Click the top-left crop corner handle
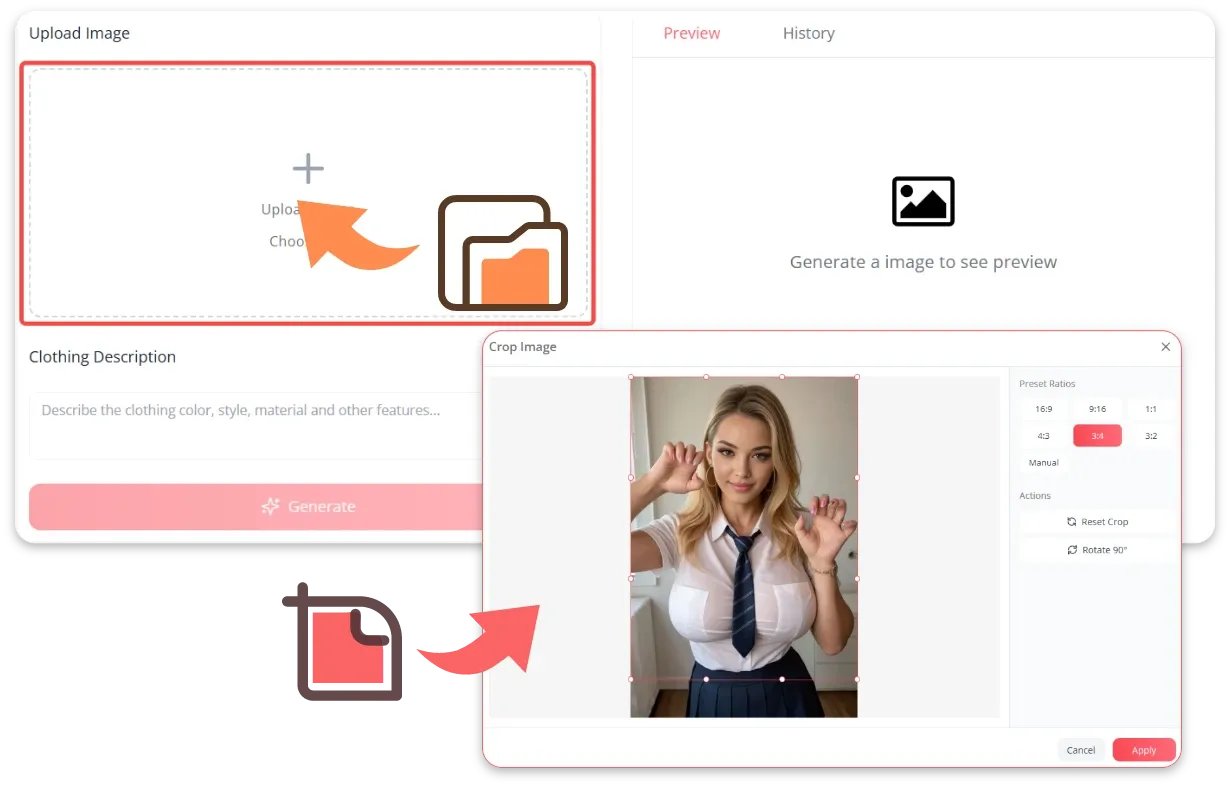Image resolution: width=1230 pixels, height=787 pixels. [x=631, y=377]
